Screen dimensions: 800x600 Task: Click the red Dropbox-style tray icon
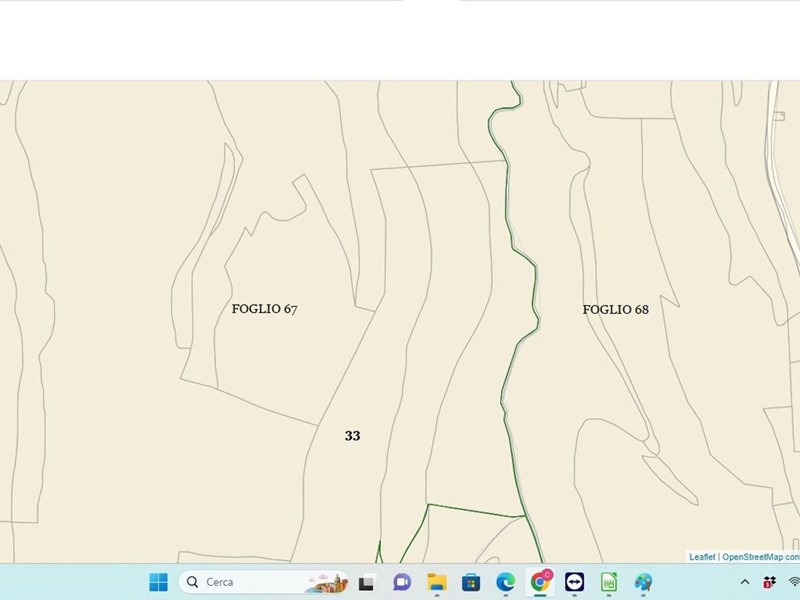(x=769, y=582)
